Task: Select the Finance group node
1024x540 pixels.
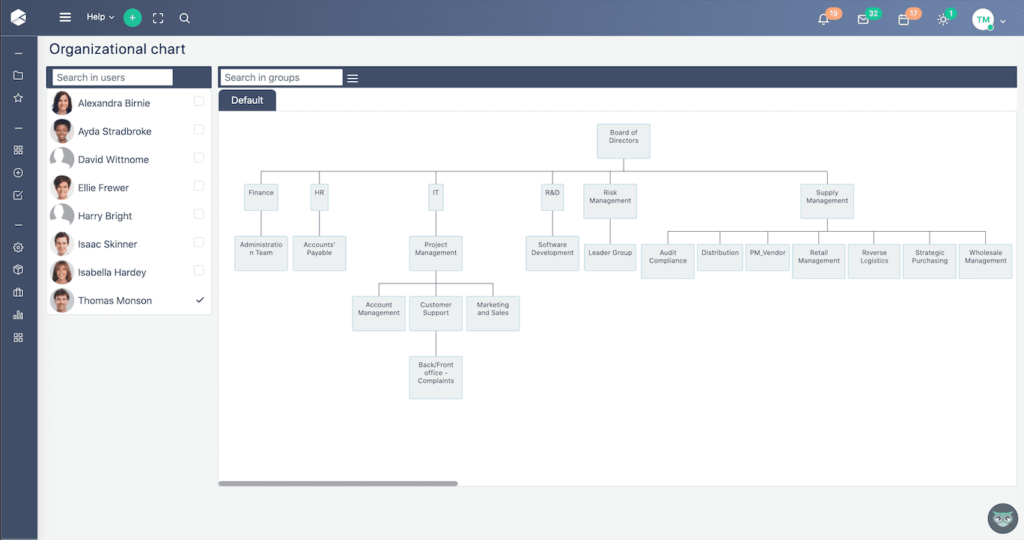Action: tap(261, 197)
